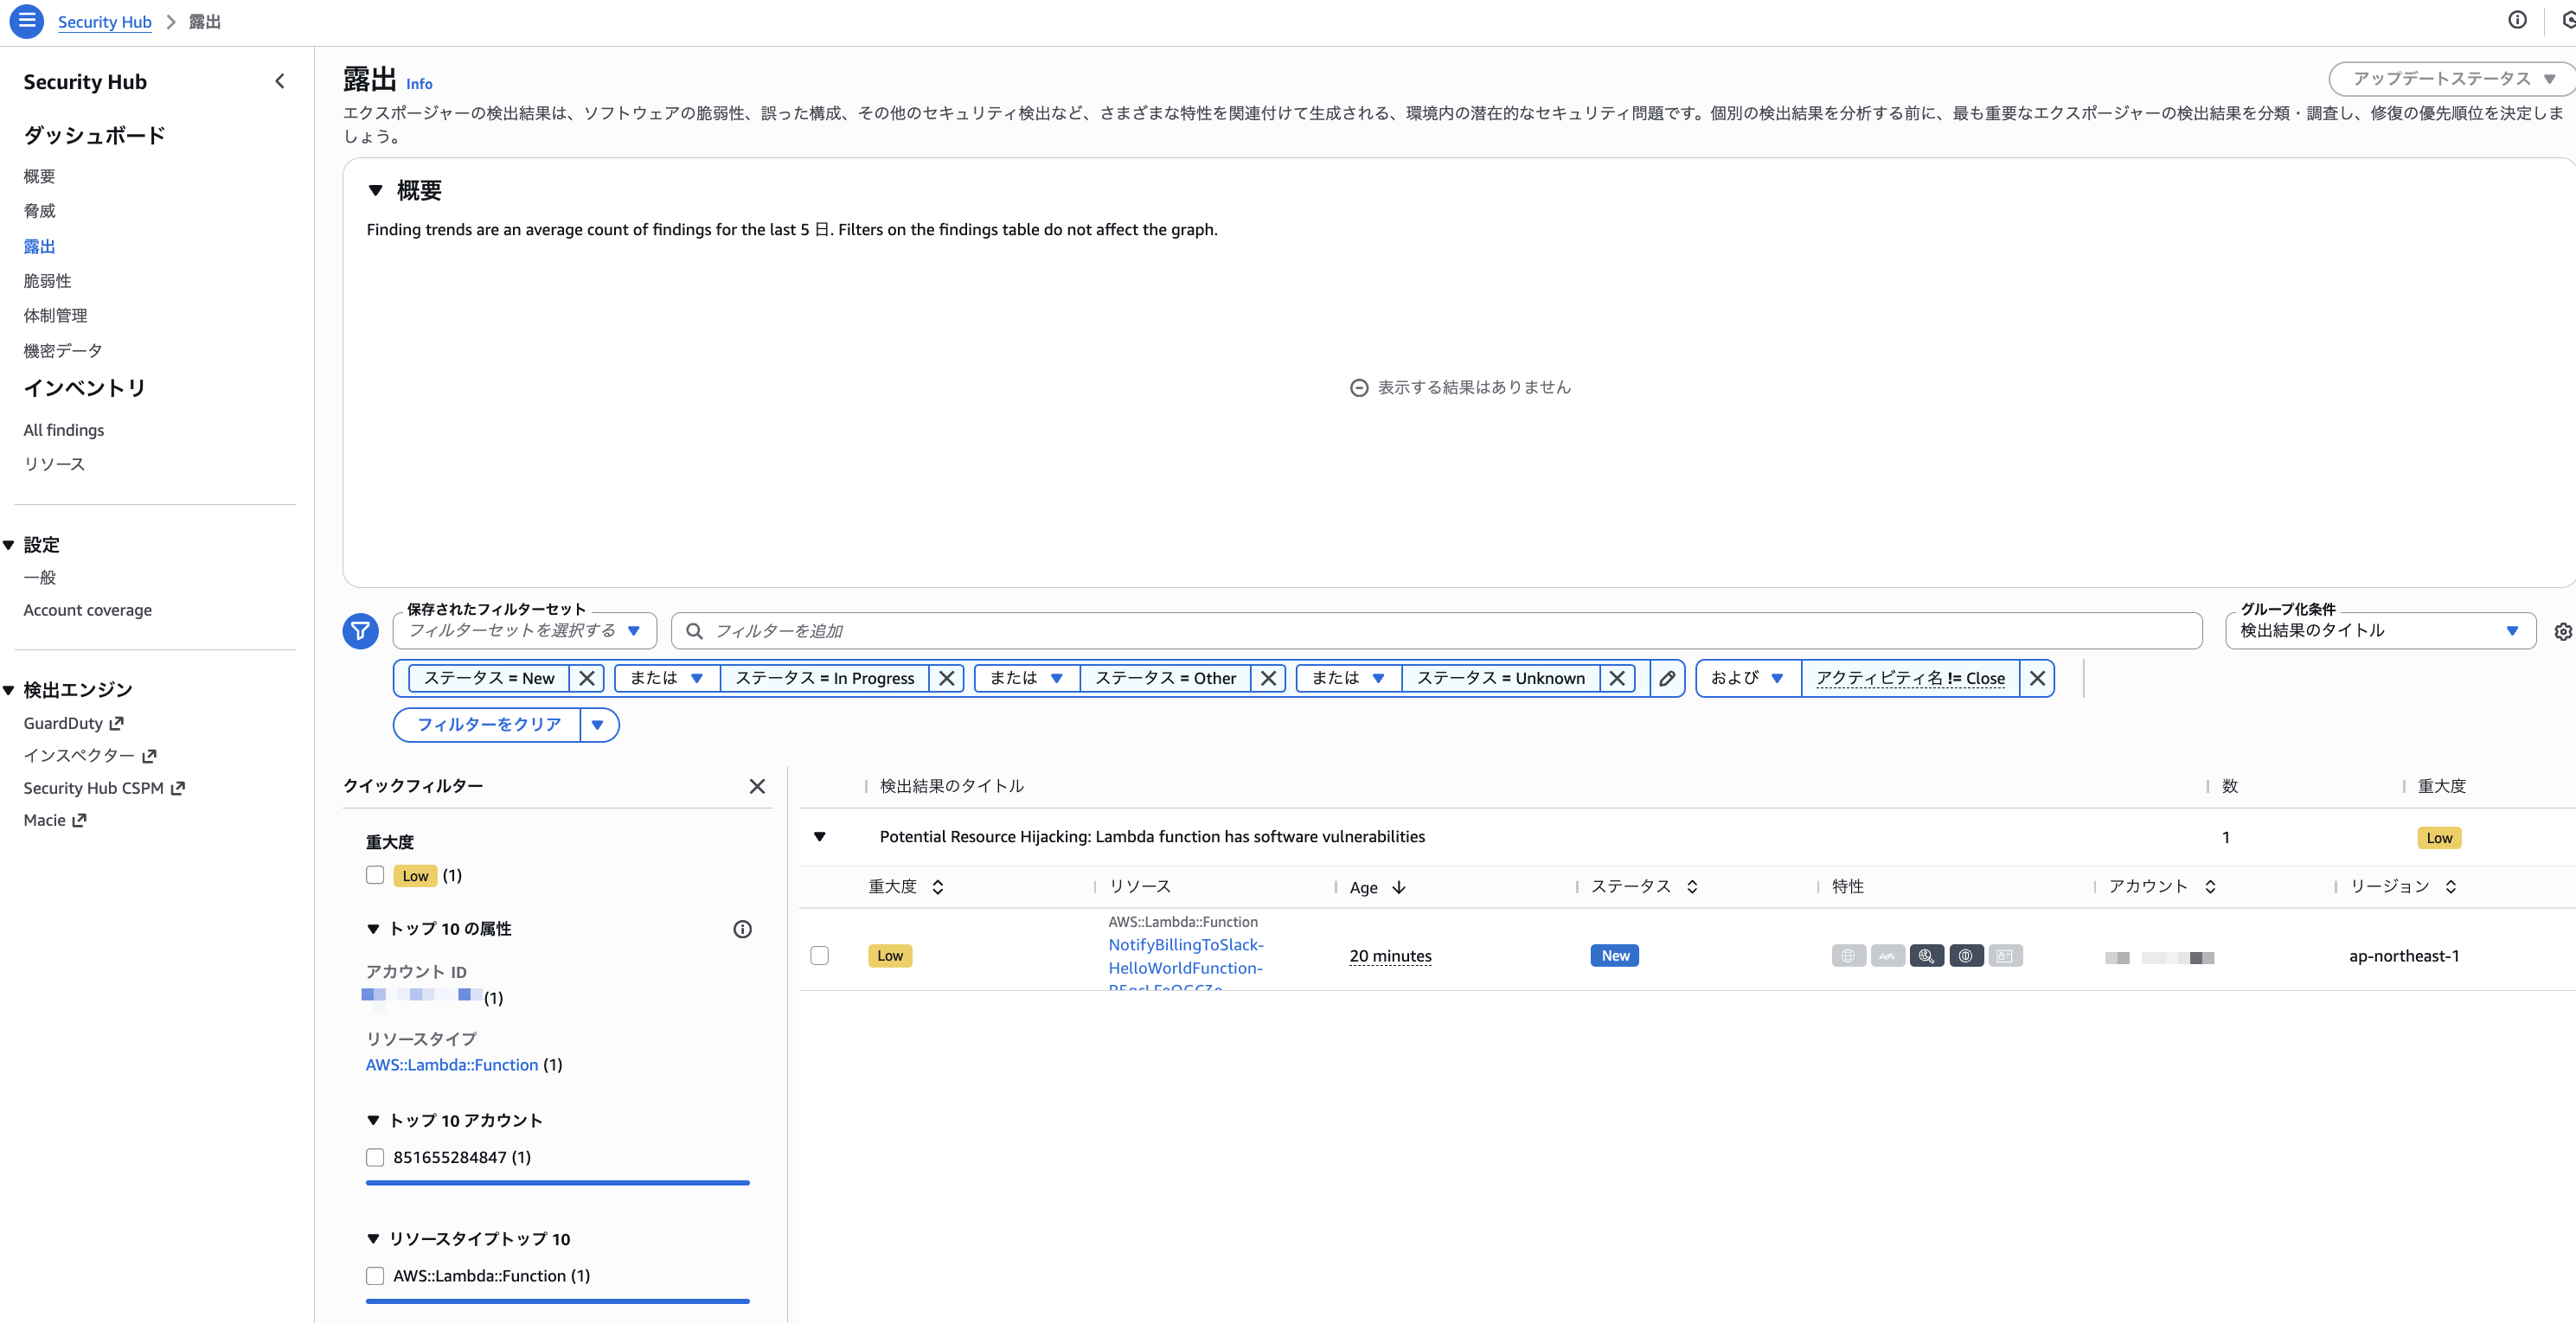
Task: Open table preferences with the gear icon
Action: 2562,632
